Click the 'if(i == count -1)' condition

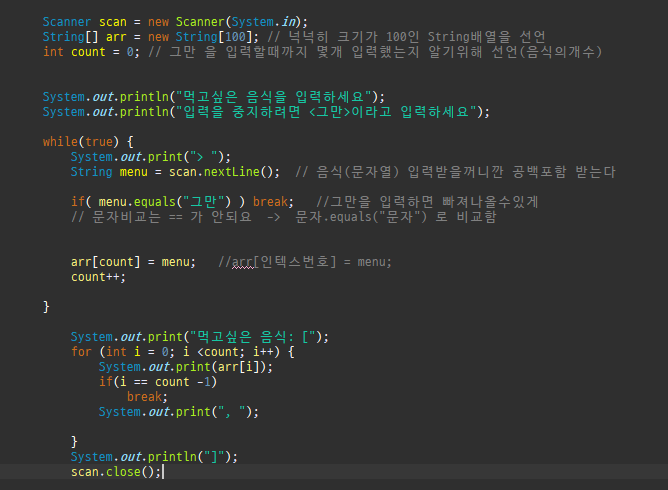click(x=158, y=382)
